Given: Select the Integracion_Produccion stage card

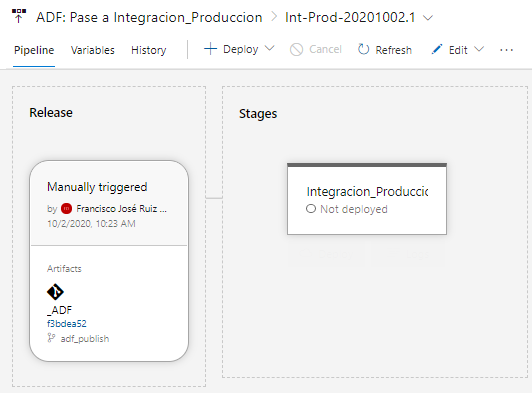Looking at the screenshot, I should click(367, 199).
